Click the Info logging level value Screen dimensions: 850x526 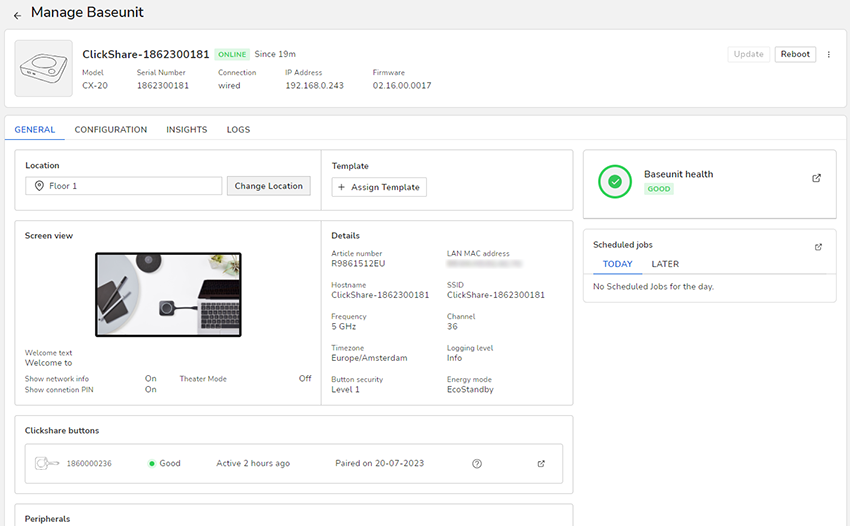click(x=454, y=358)
